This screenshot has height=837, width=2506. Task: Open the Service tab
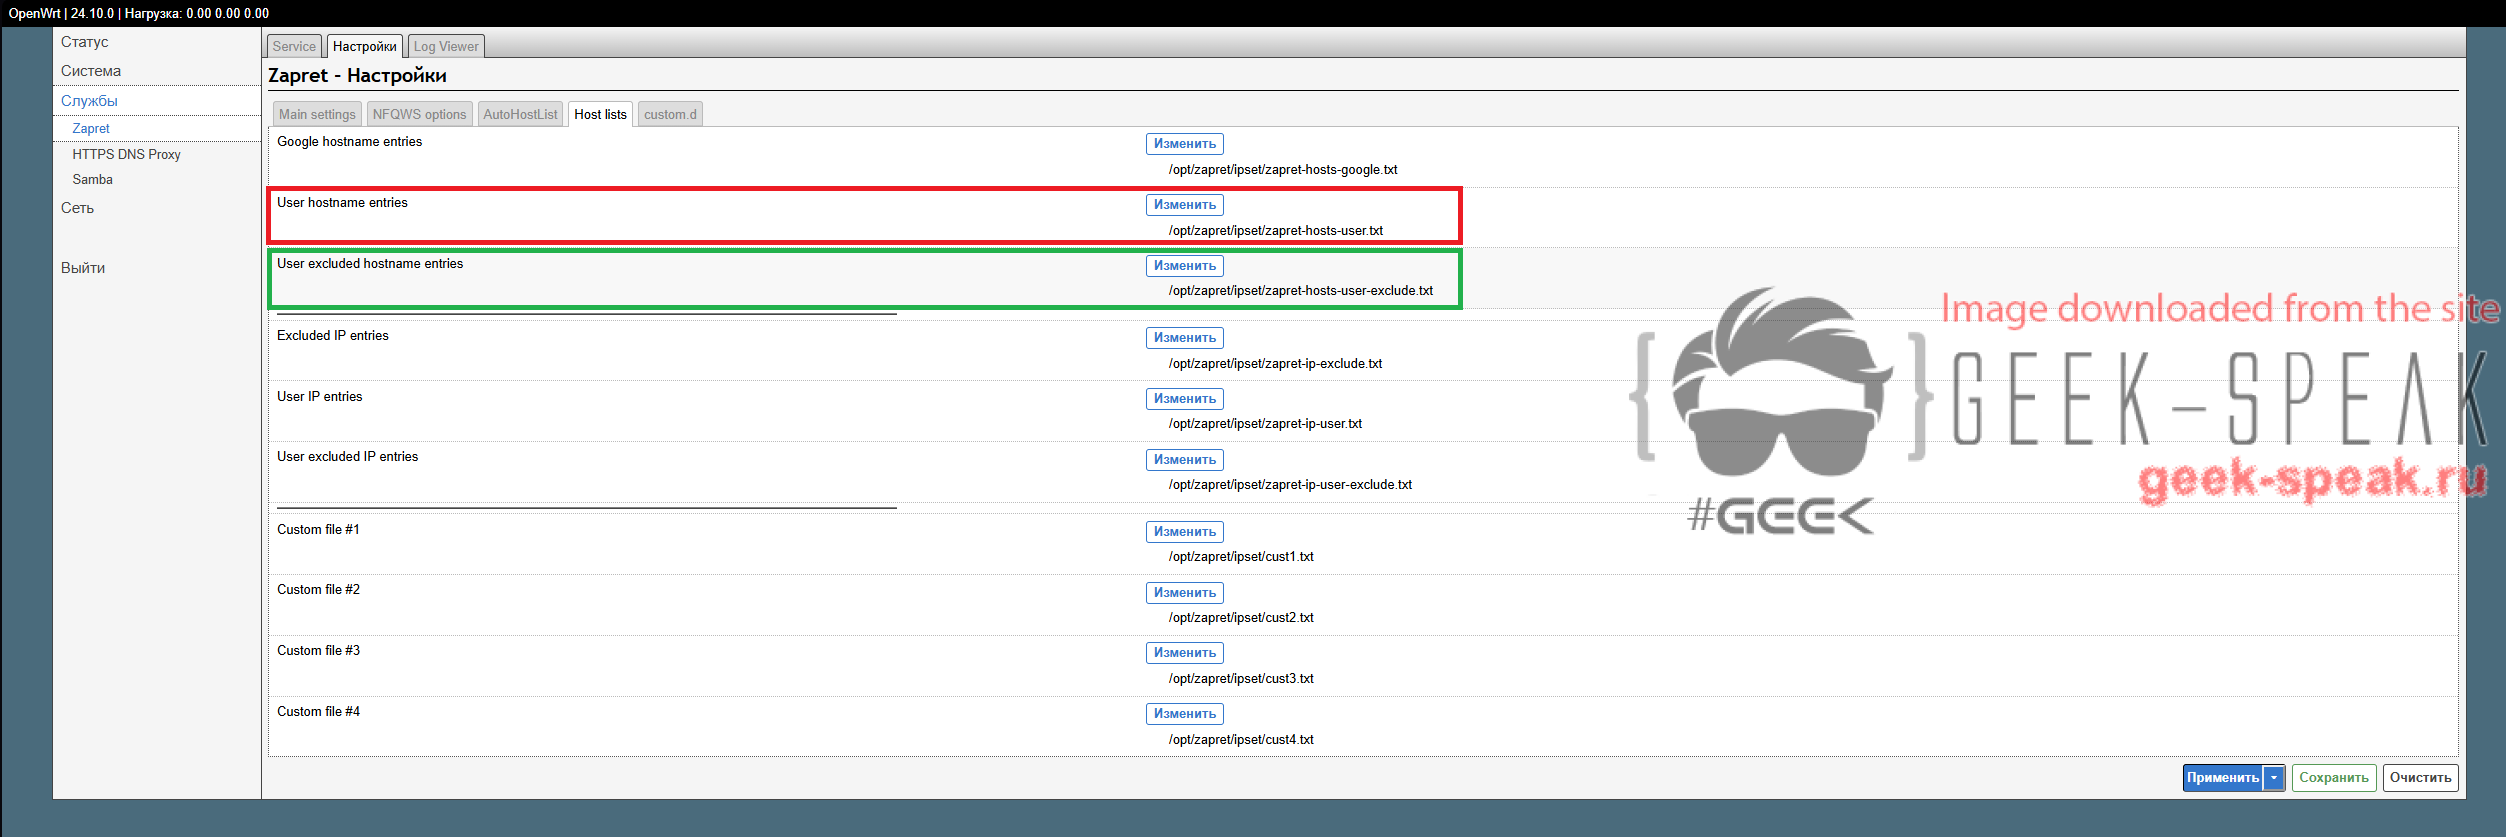(x=294, y=47)
